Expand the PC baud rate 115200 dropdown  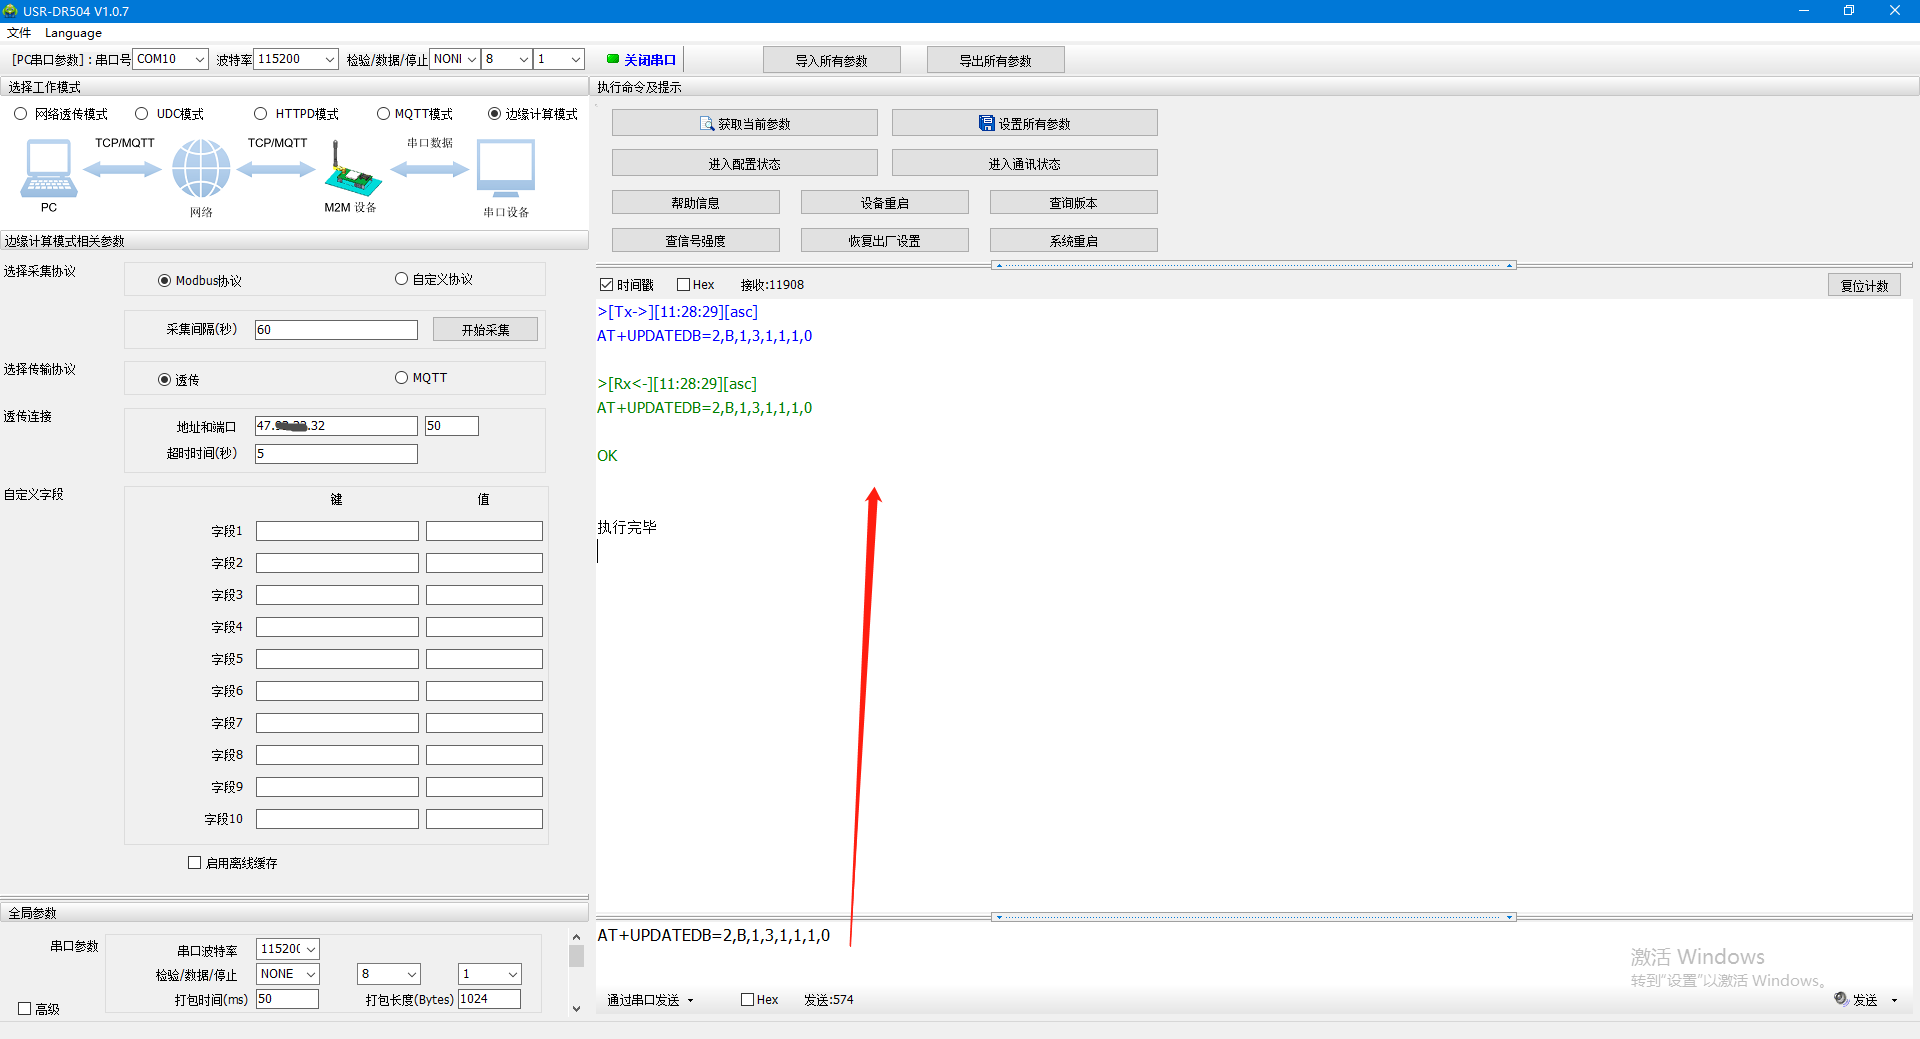329,59
